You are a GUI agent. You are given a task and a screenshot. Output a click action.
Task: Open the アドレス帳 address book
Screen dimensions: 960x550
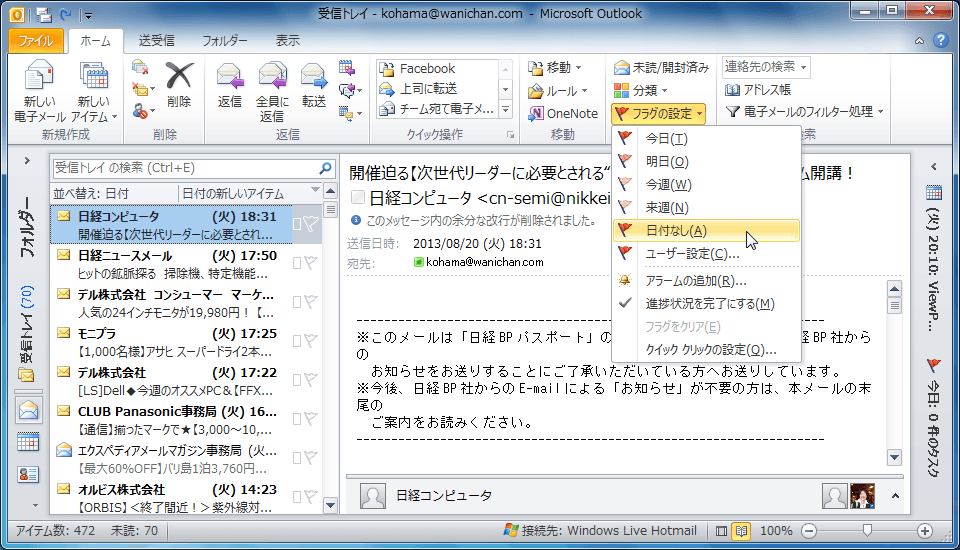758,90
